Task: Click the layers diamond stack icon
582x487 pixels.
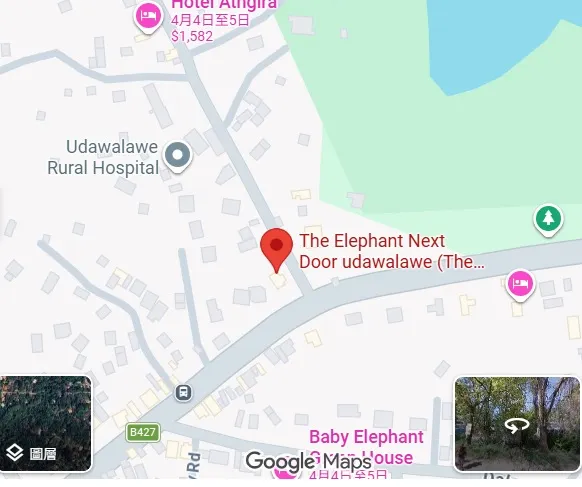Action: 15,453
